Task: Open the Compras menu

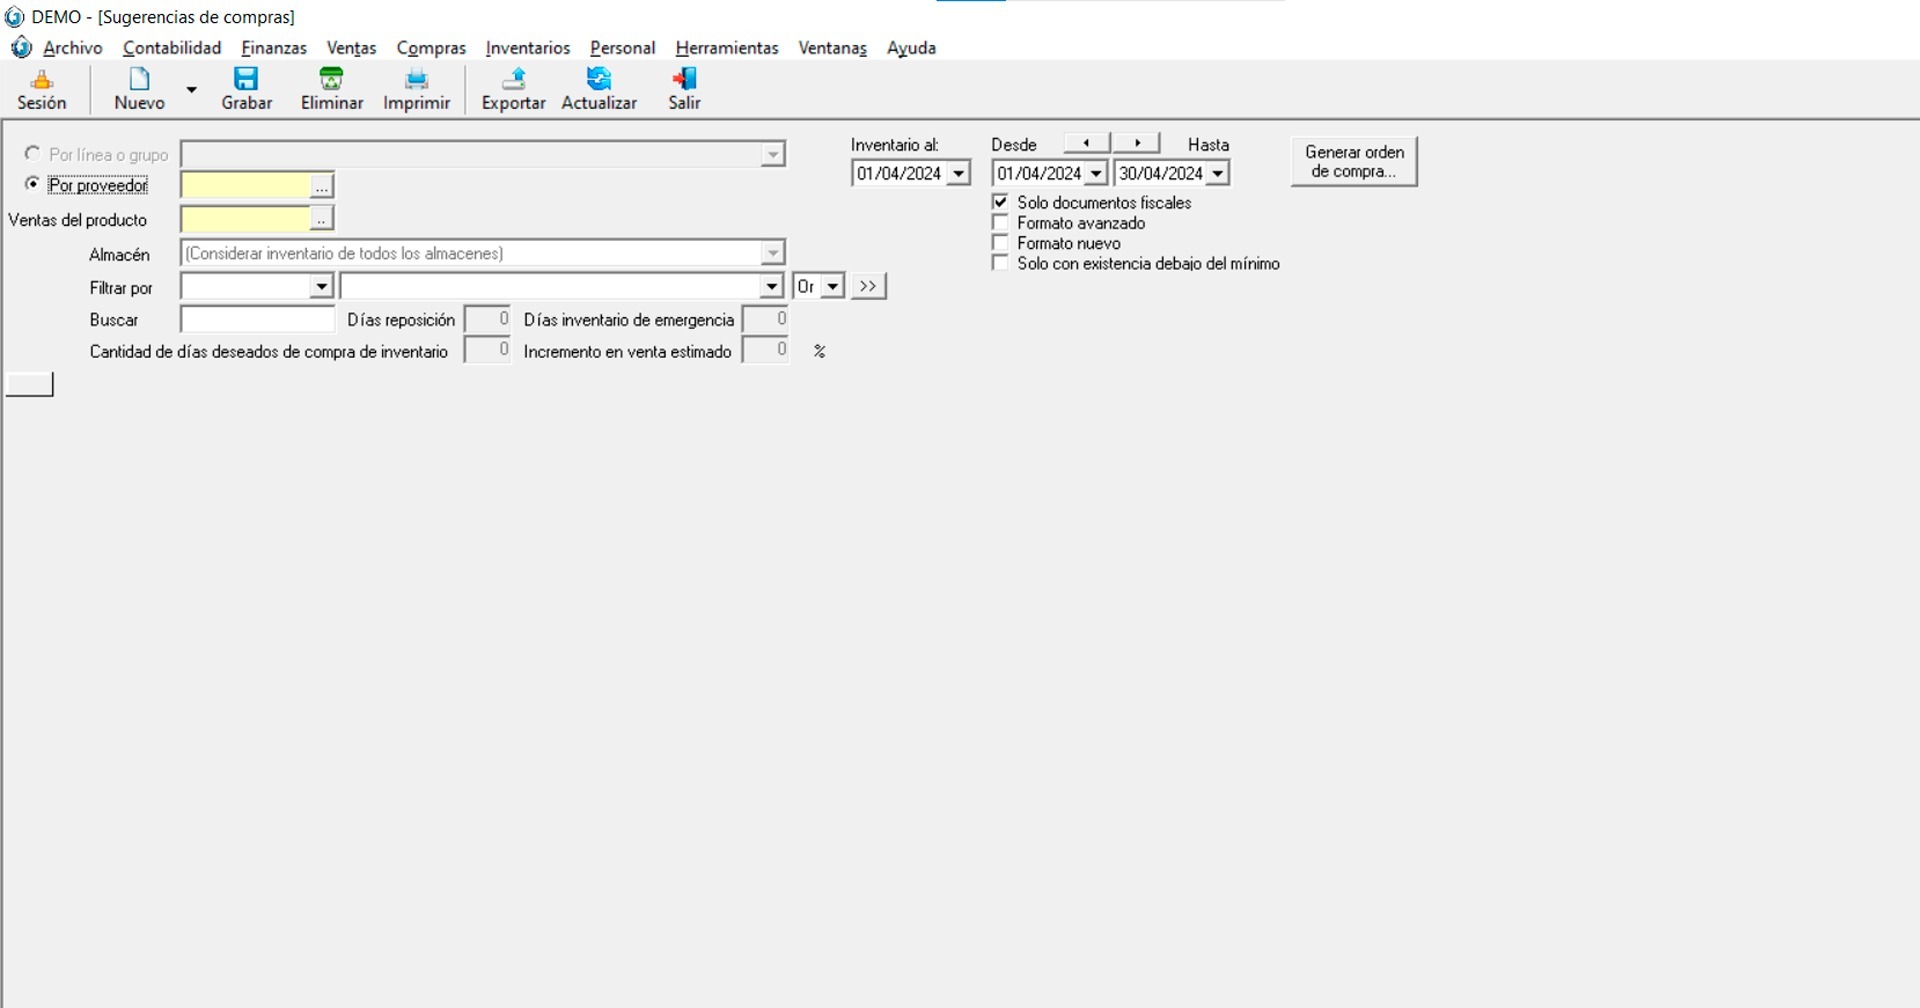Action: click(431, 48)
